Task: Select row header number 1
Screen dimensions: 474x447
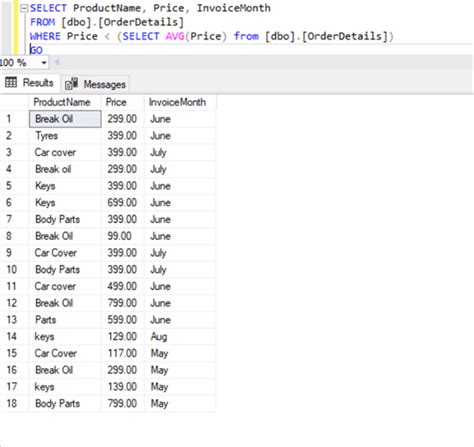Action: [14, 119]
